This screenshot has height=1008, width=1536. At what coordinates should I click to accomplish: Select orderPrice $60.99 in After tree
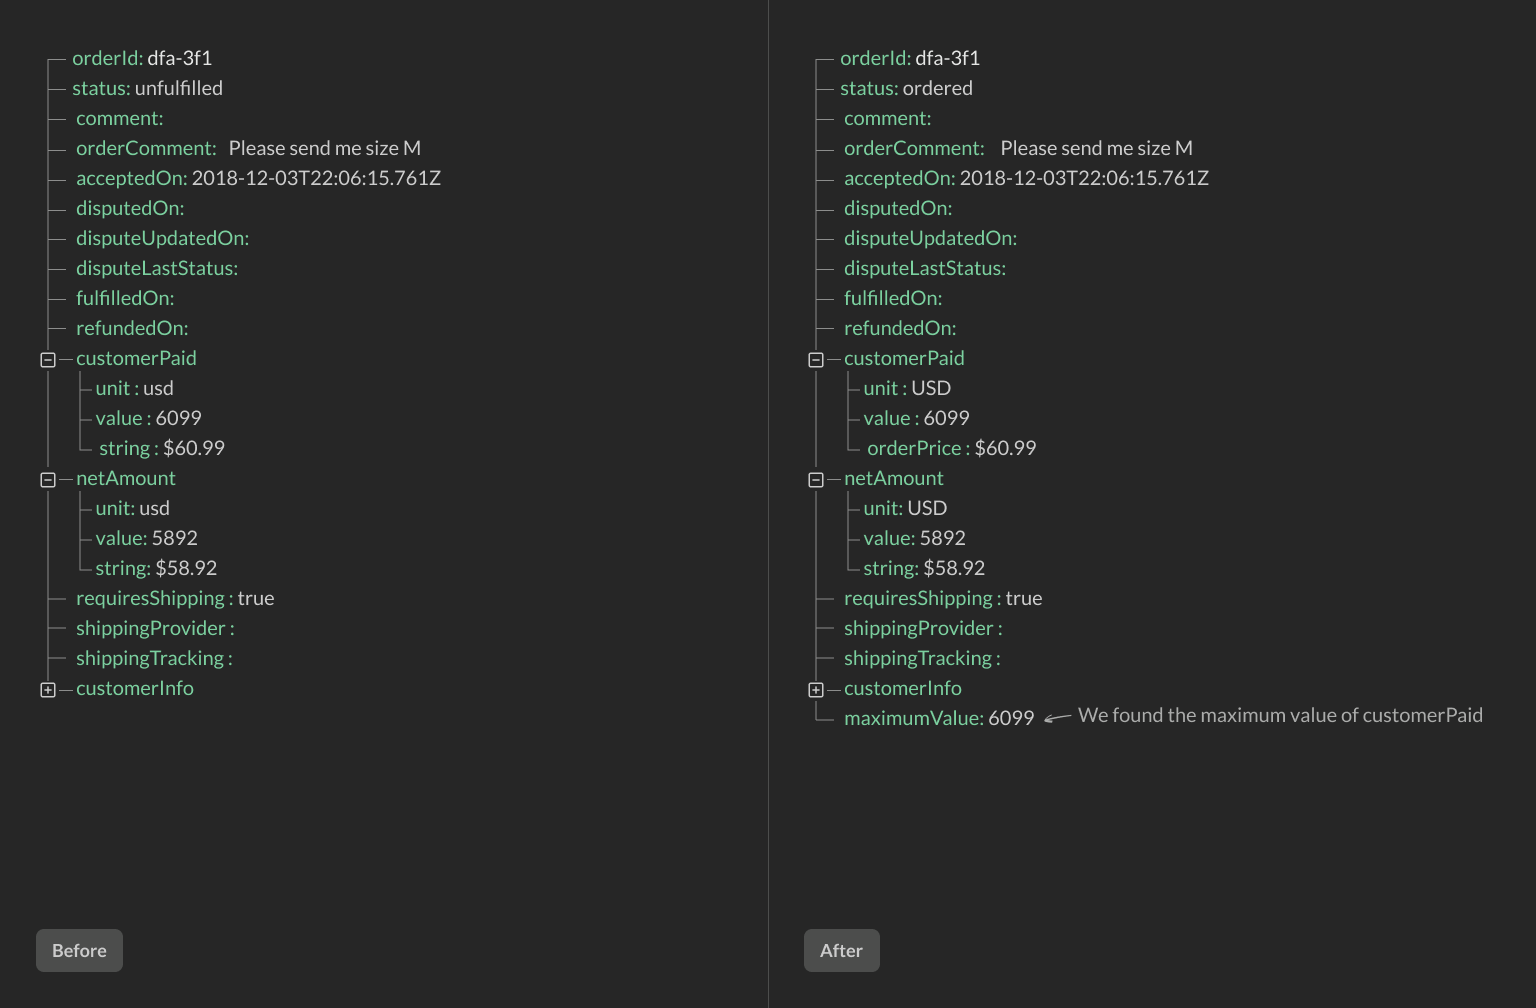tap(951, 448)
